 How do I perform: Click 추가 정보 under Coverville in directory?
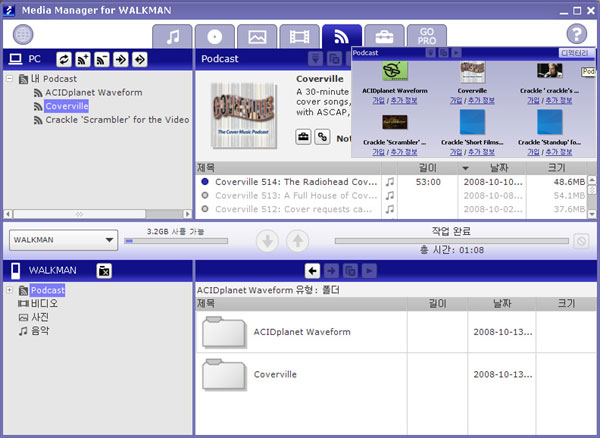(x=481, y=101)
